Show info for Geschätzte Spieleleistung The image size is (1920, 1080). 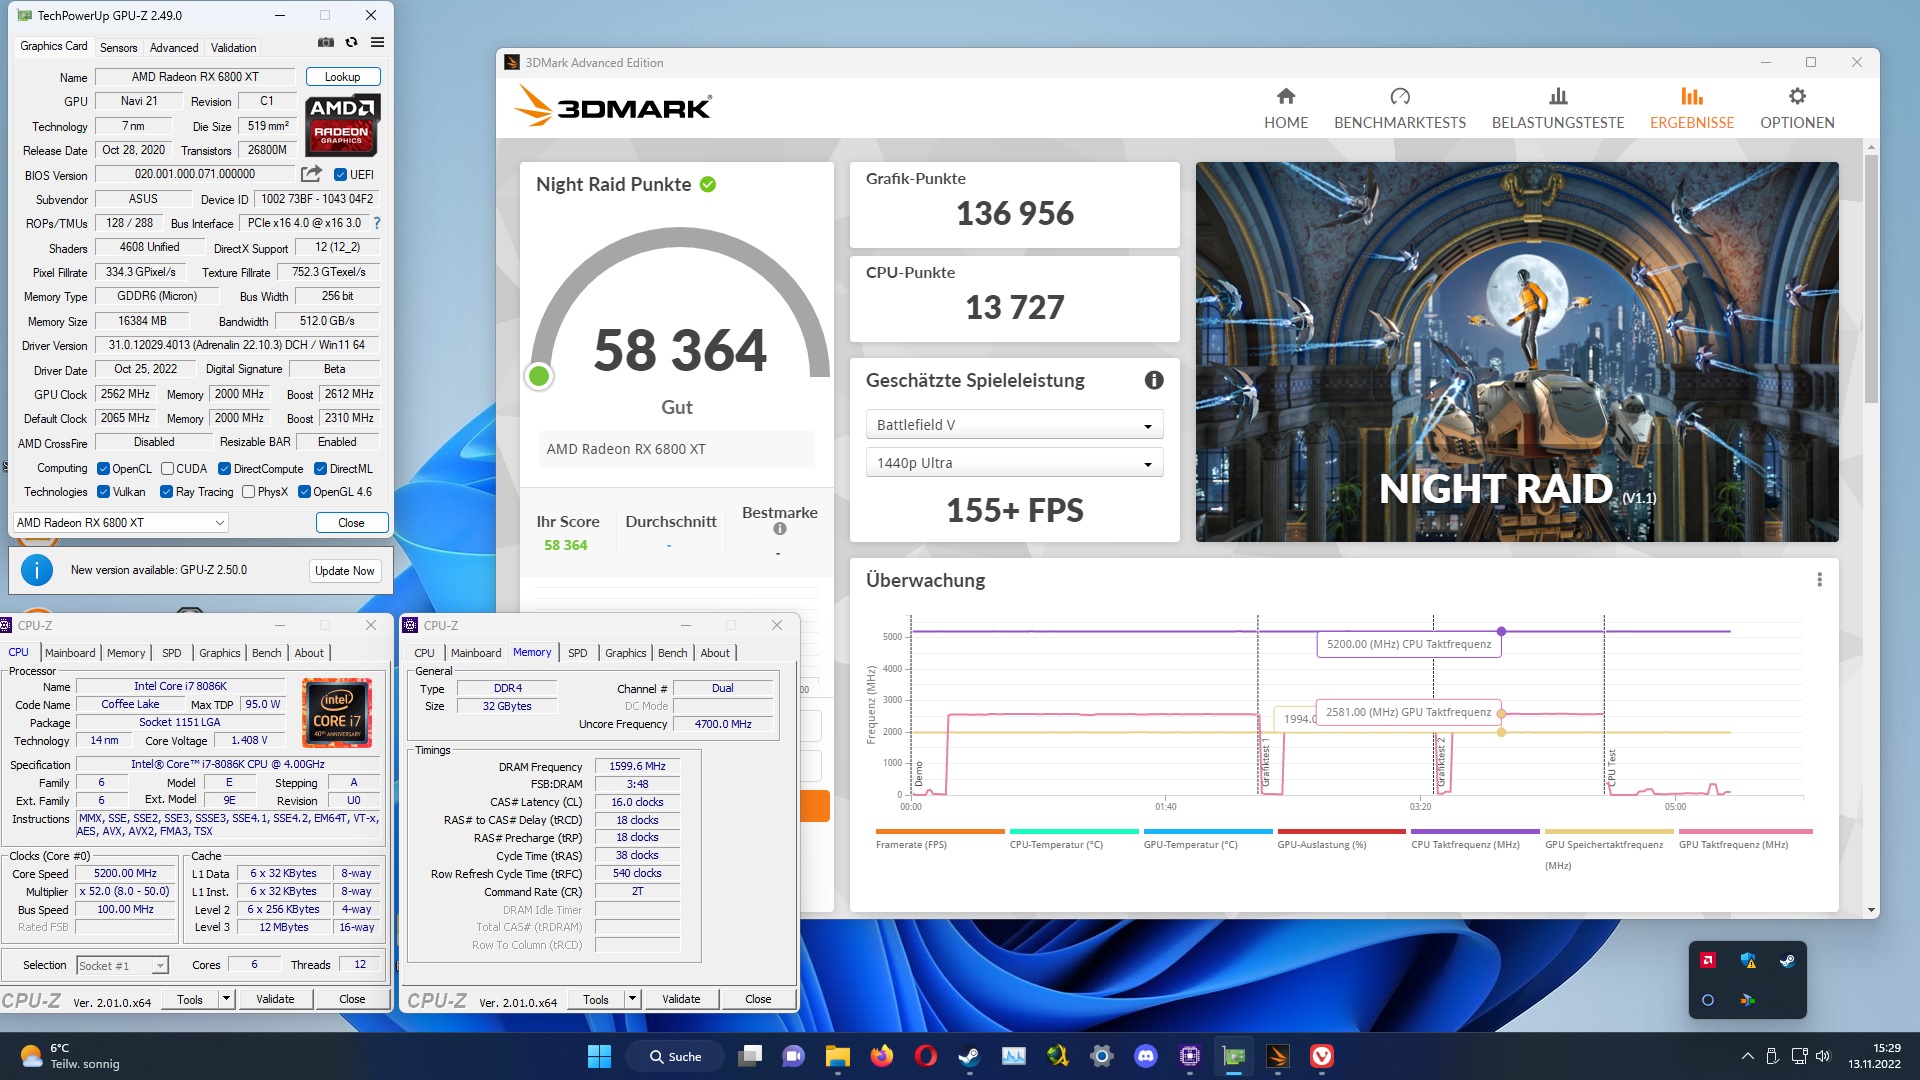tap(1154, 380)
